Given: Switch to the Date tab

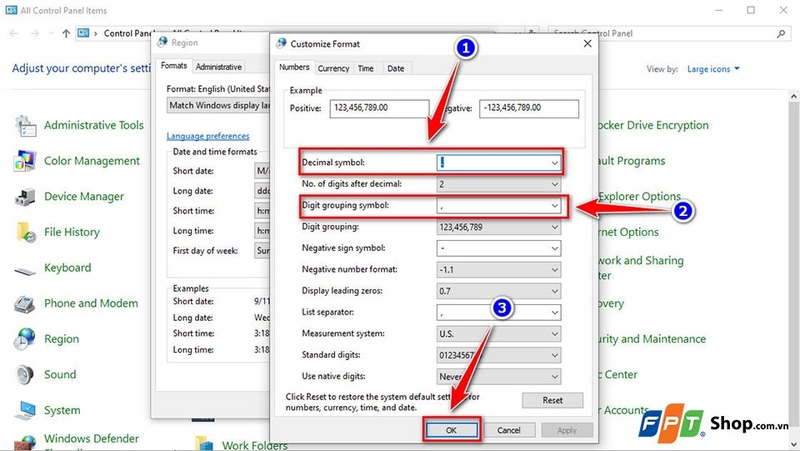Looking at the screenshot, I should pyautogui.click(x=395, y=68).
